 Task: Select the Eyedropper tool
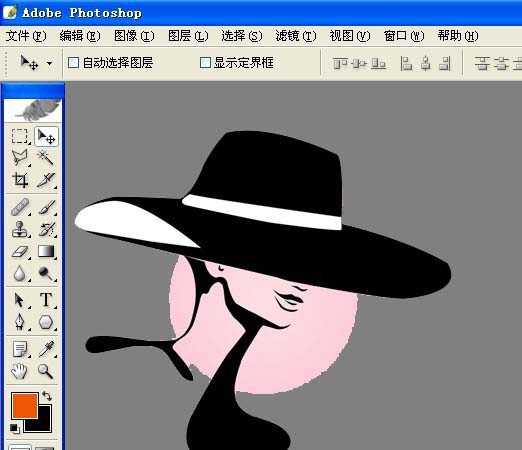click(46, 349)
